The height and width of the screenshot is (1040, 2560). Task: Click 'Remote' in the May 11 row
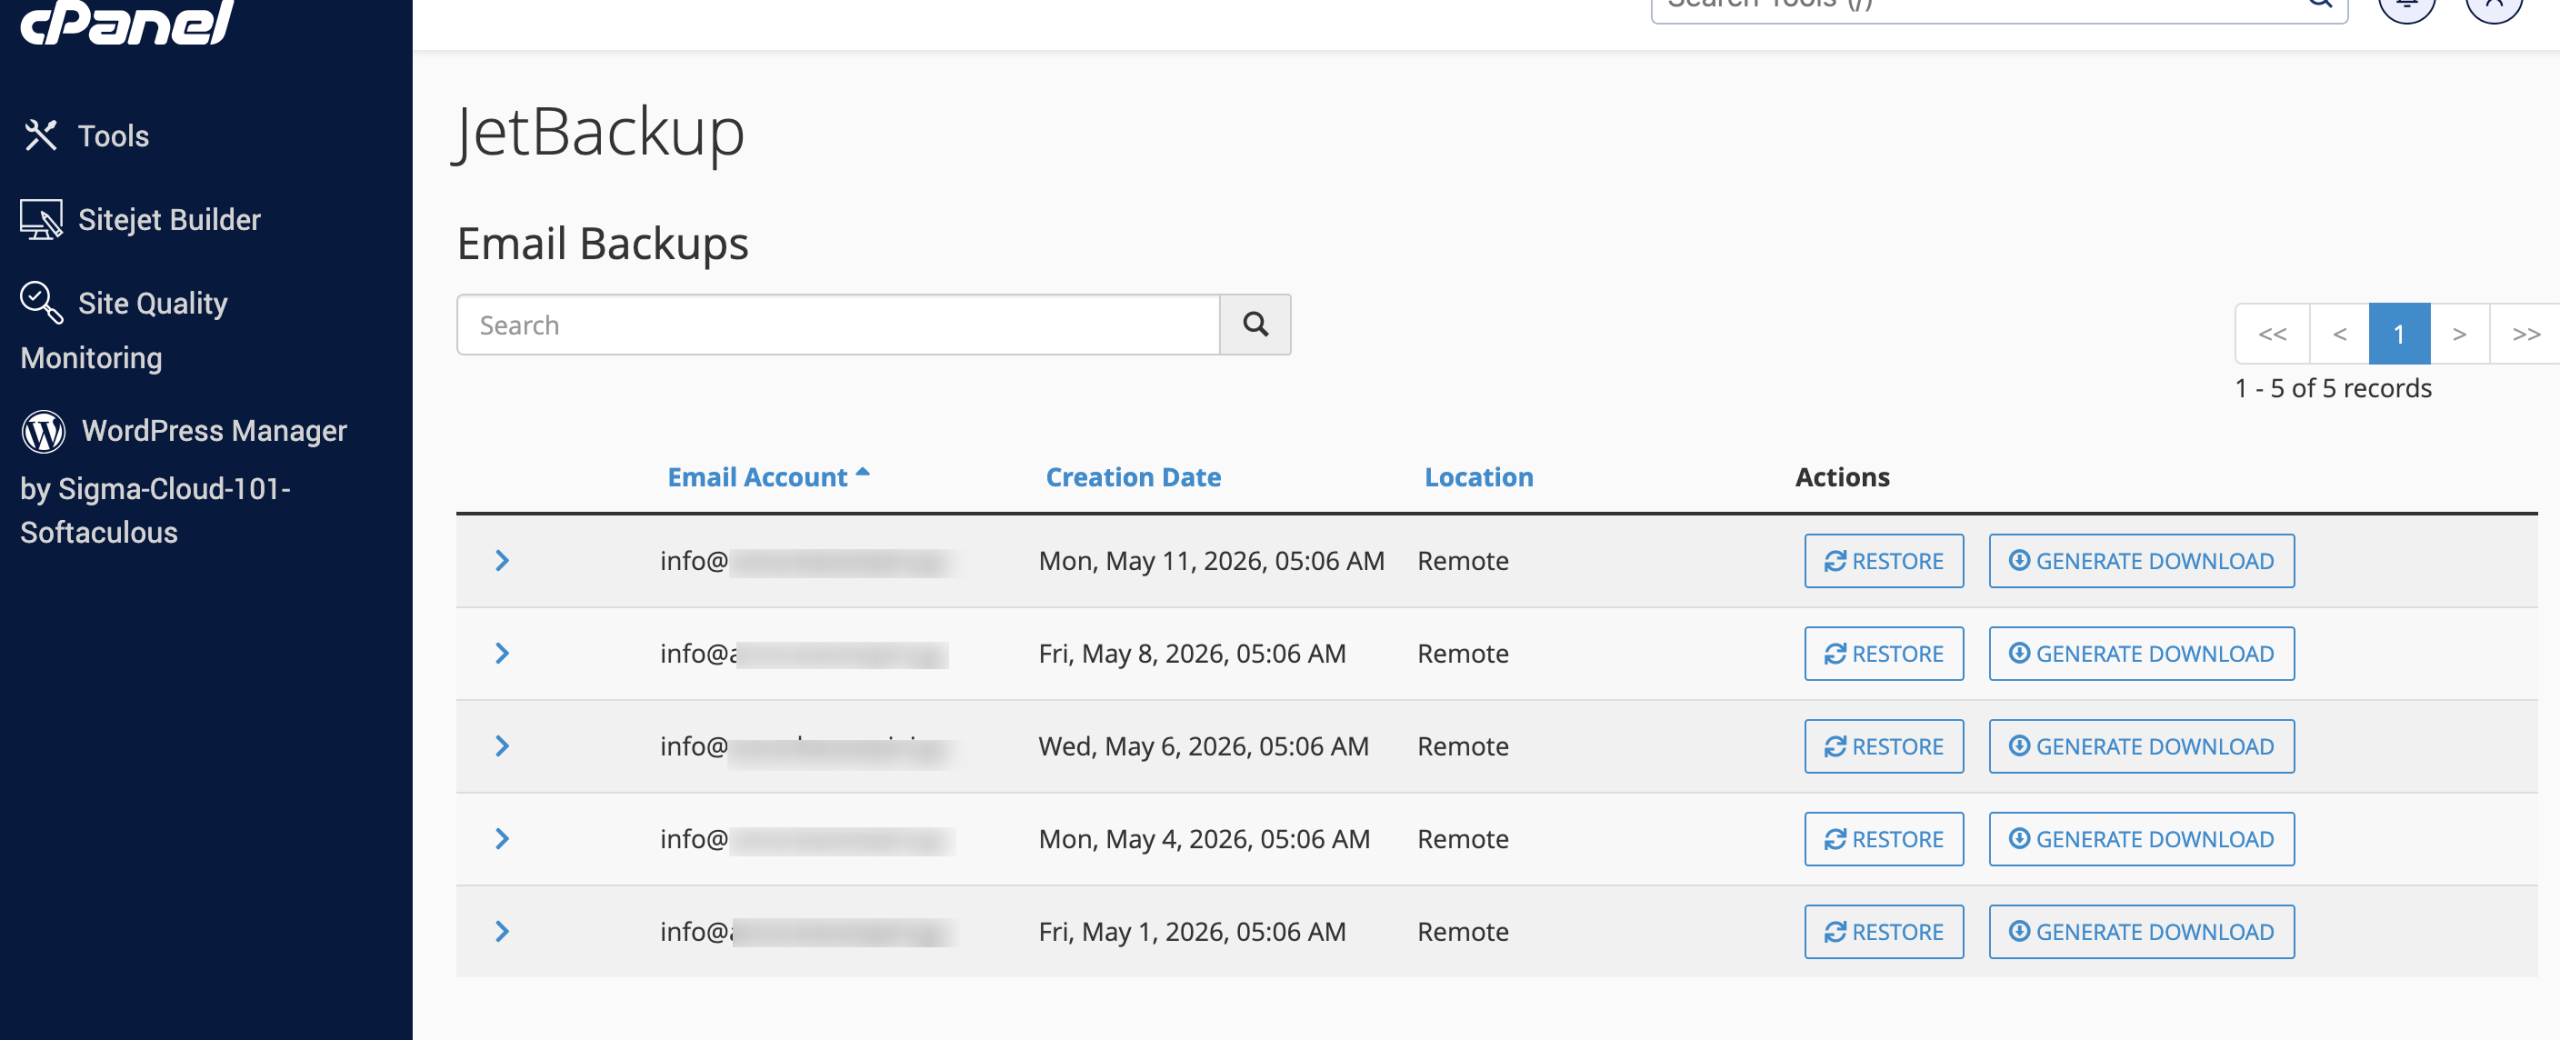[1463, 561]
